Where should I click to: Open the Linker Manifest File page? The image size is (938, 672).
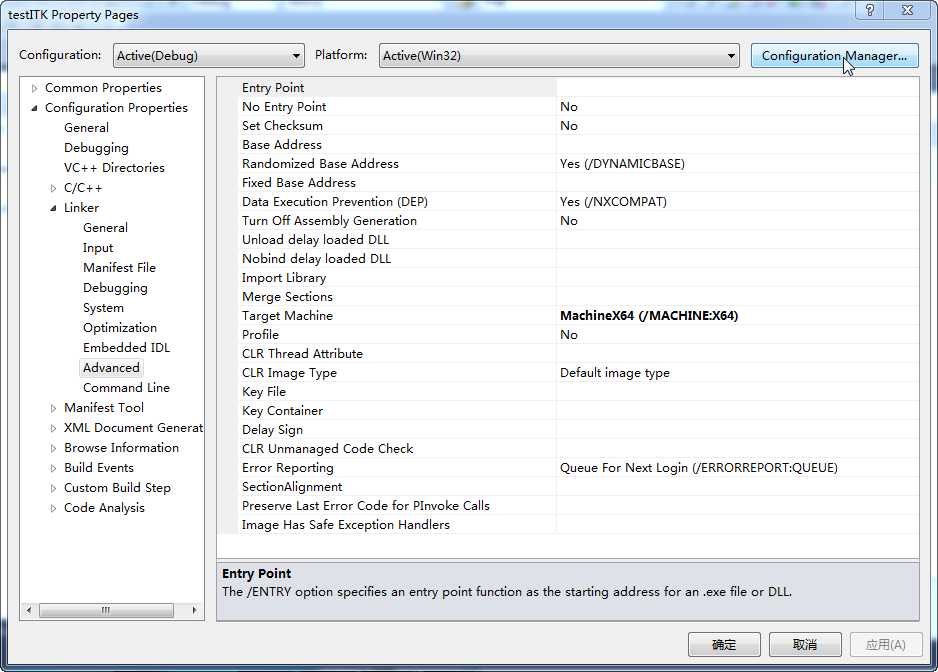coord(119,267)
